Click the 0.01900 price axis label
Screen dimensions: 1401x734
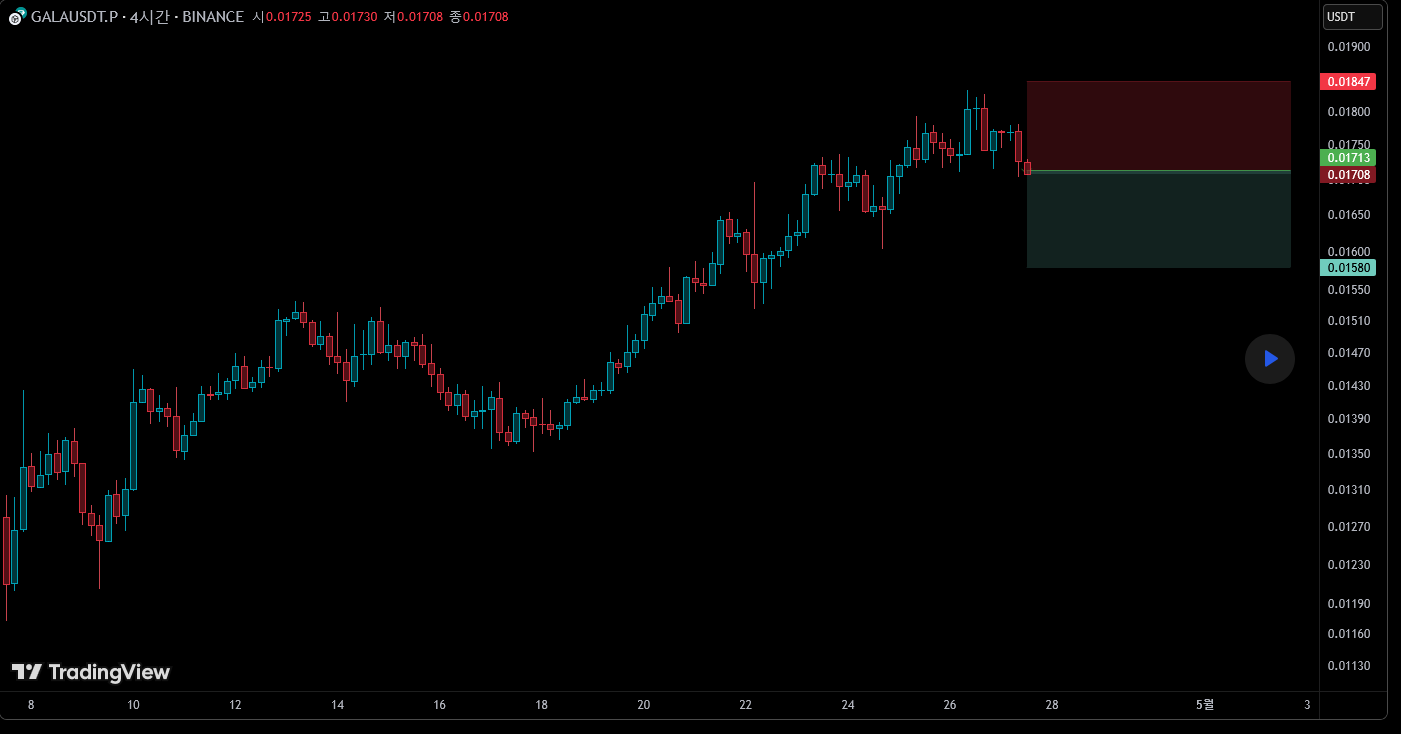click(x=1348, y=47)
